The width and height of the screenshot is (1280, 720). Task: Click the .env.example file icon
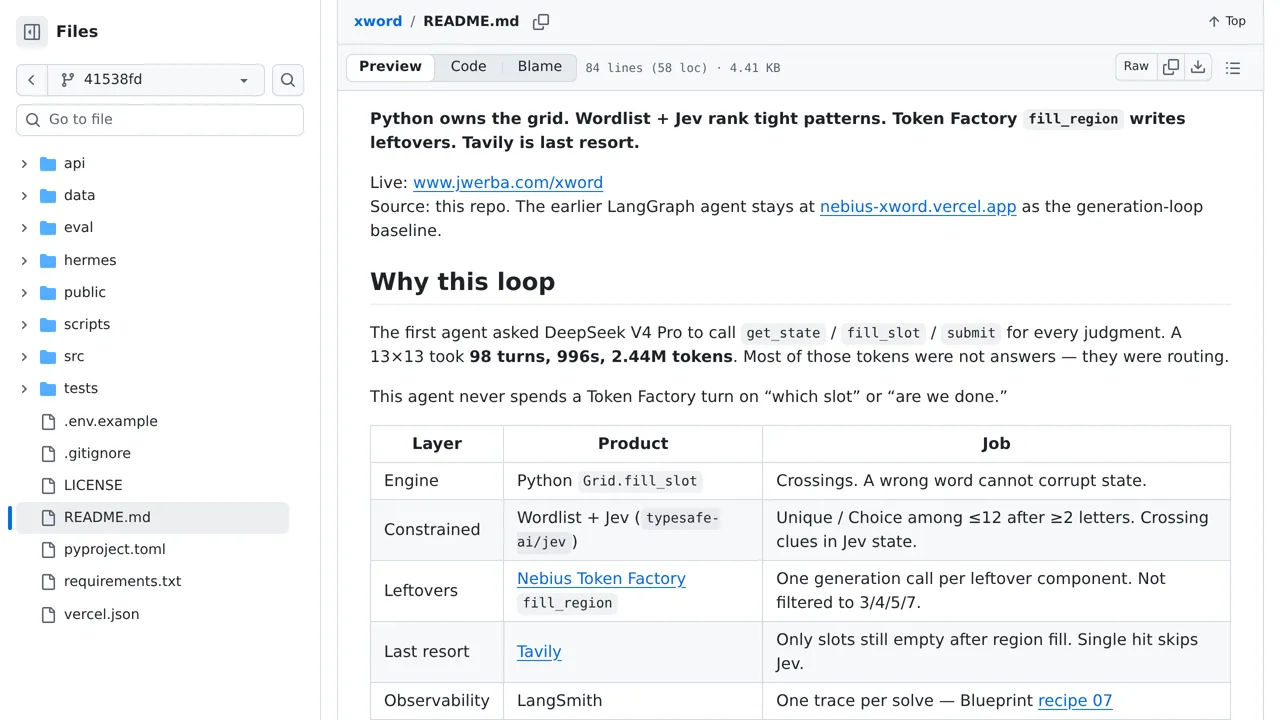(48, 421)
